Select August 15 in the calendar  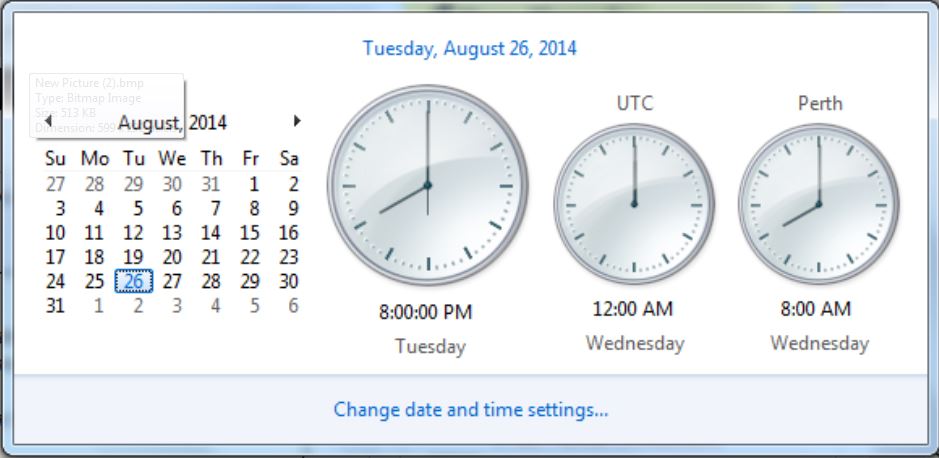[x=250, y=233]
